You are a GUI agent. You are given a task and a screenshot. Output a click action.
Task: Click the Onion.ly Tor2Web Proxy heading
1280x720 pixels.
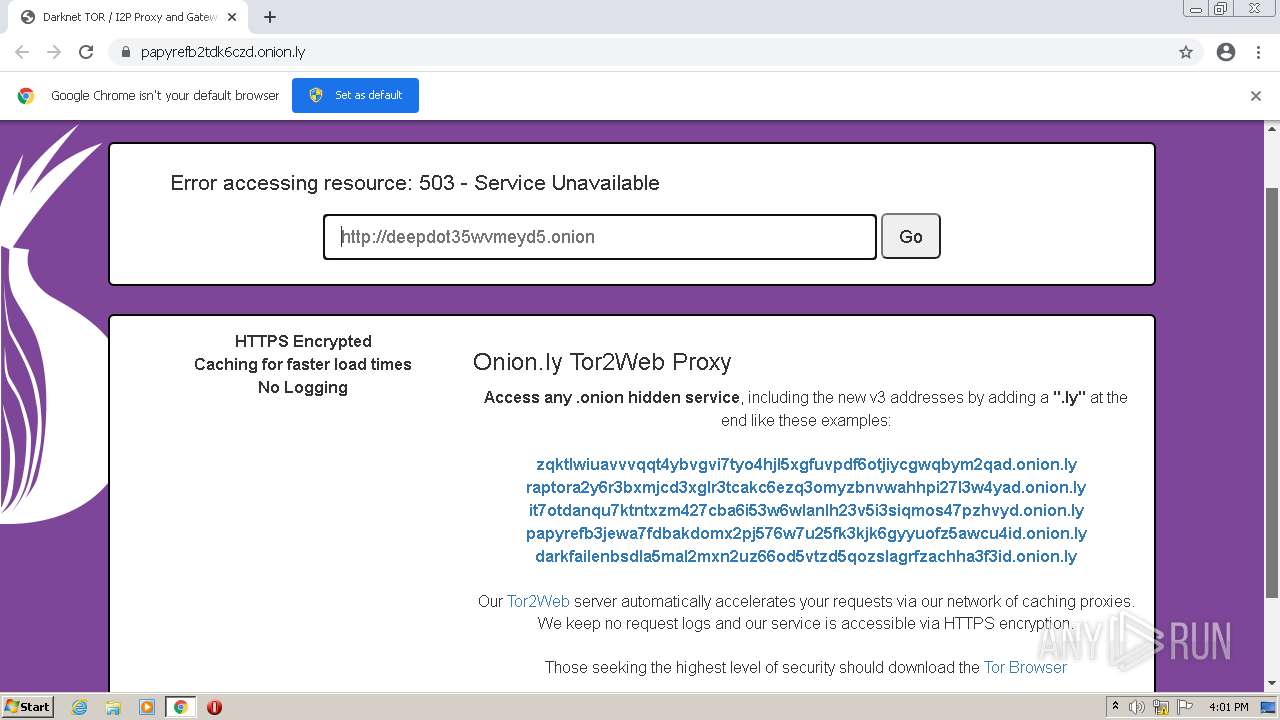(x=602, y=362)
